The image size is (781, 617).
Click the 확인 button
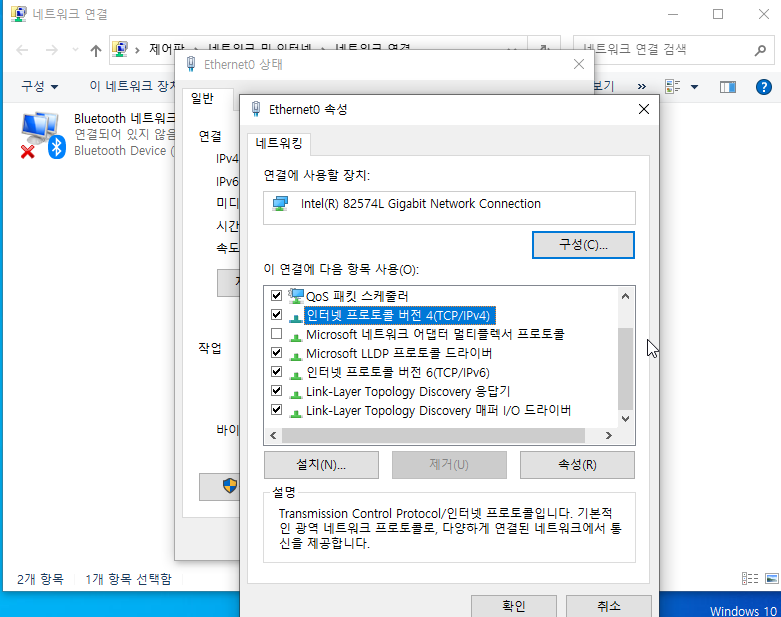[514, 606]
